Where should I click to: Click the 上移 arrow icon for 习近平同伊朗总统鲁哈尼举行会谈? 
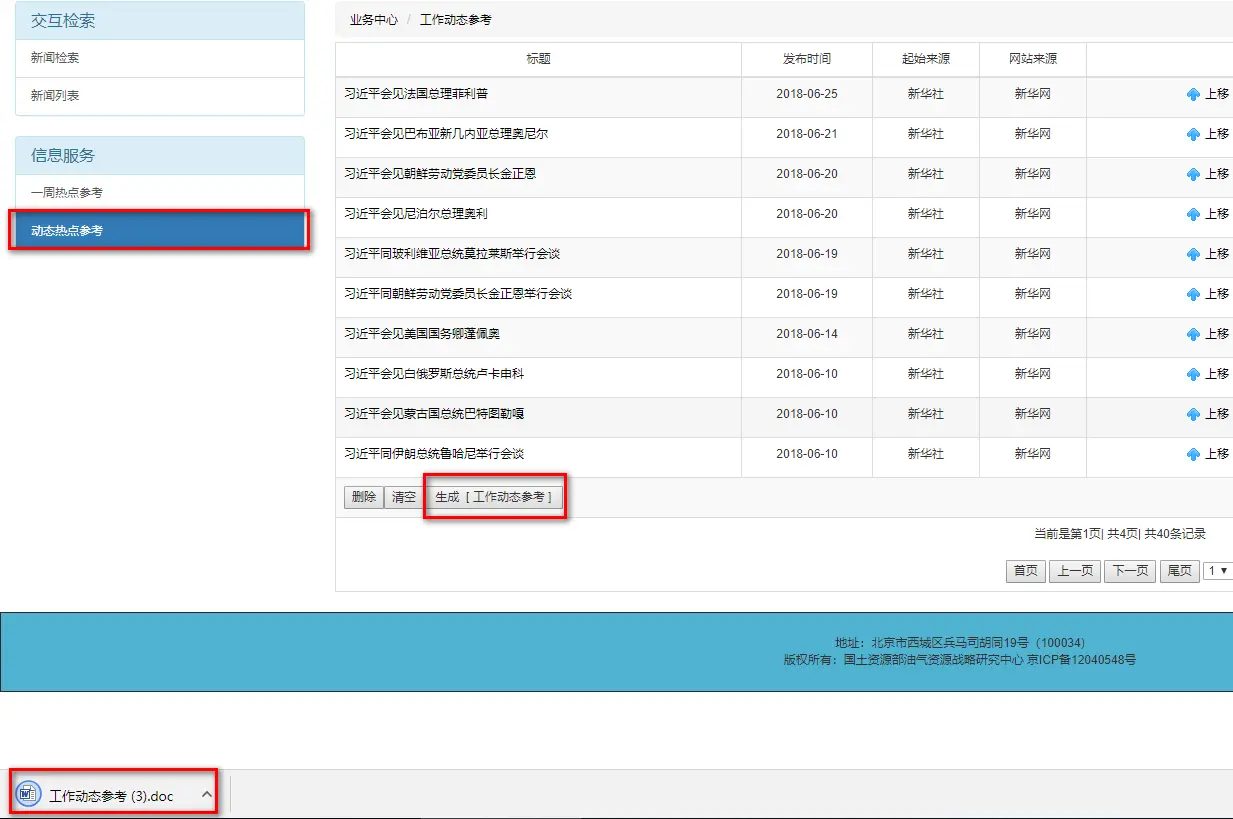tap(1192, 454)
